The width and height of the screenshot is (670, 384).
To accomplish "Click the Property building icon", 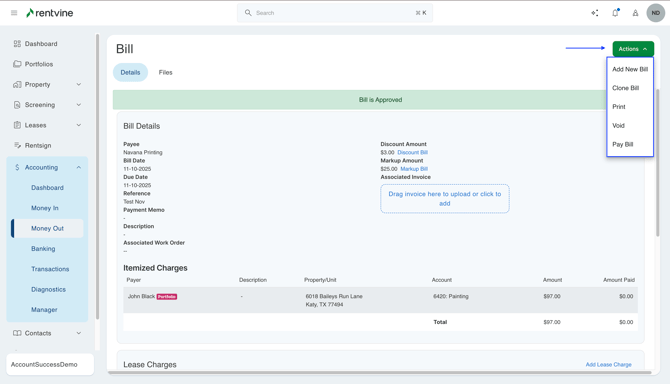I will click(17, 85).
